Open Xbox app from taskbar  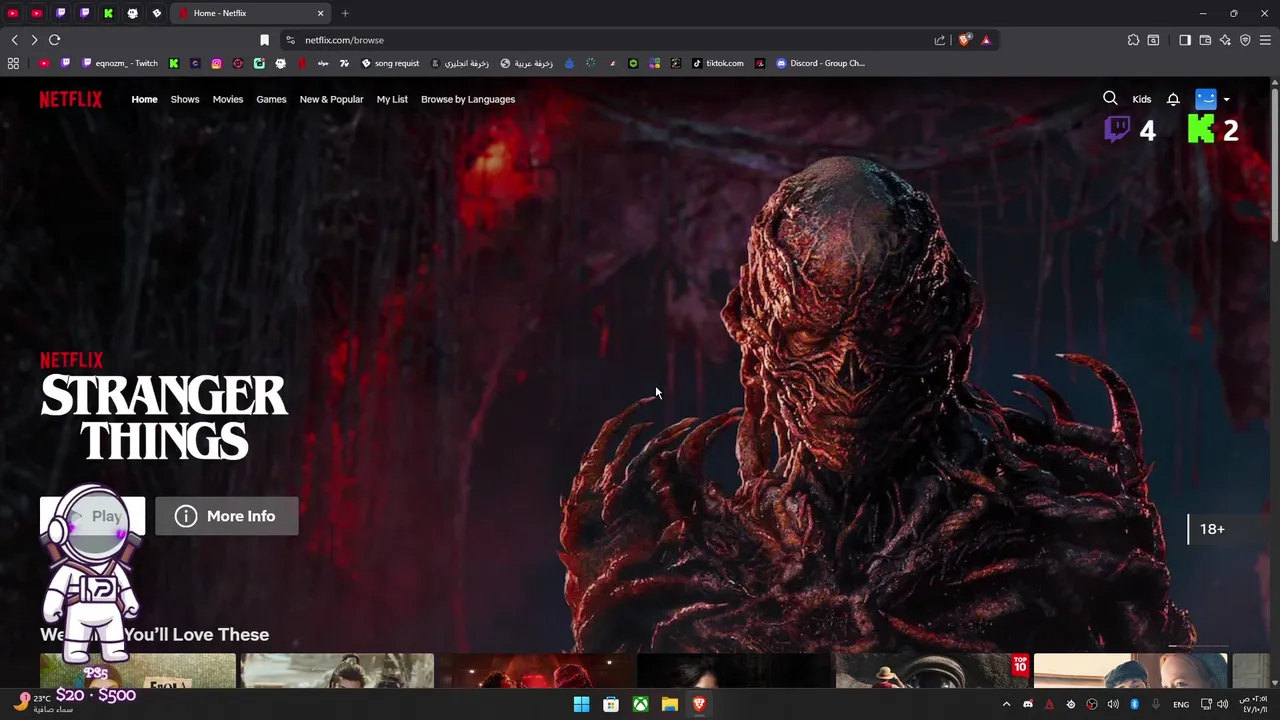[640, 704]
